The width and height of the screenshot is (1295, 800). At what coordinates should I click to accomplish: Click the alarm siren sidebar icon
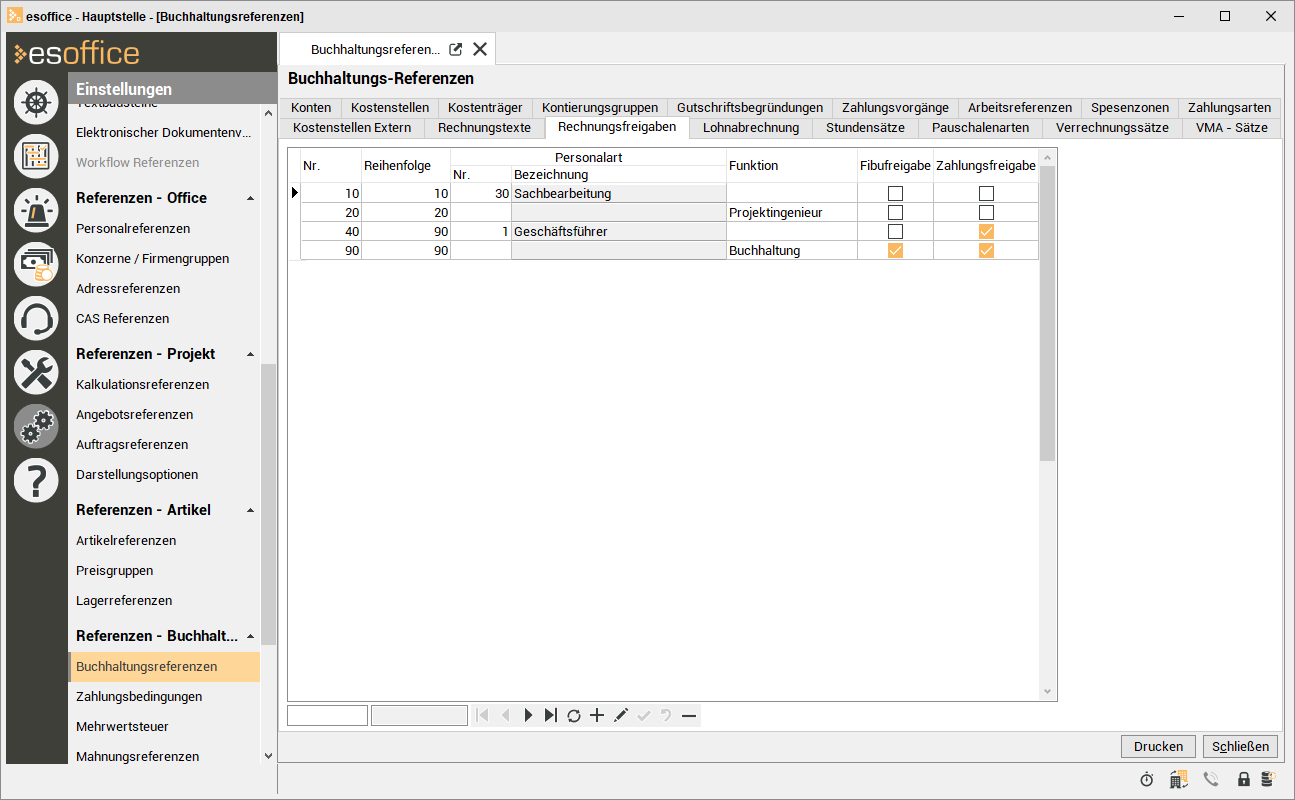[x=36, y=210]
